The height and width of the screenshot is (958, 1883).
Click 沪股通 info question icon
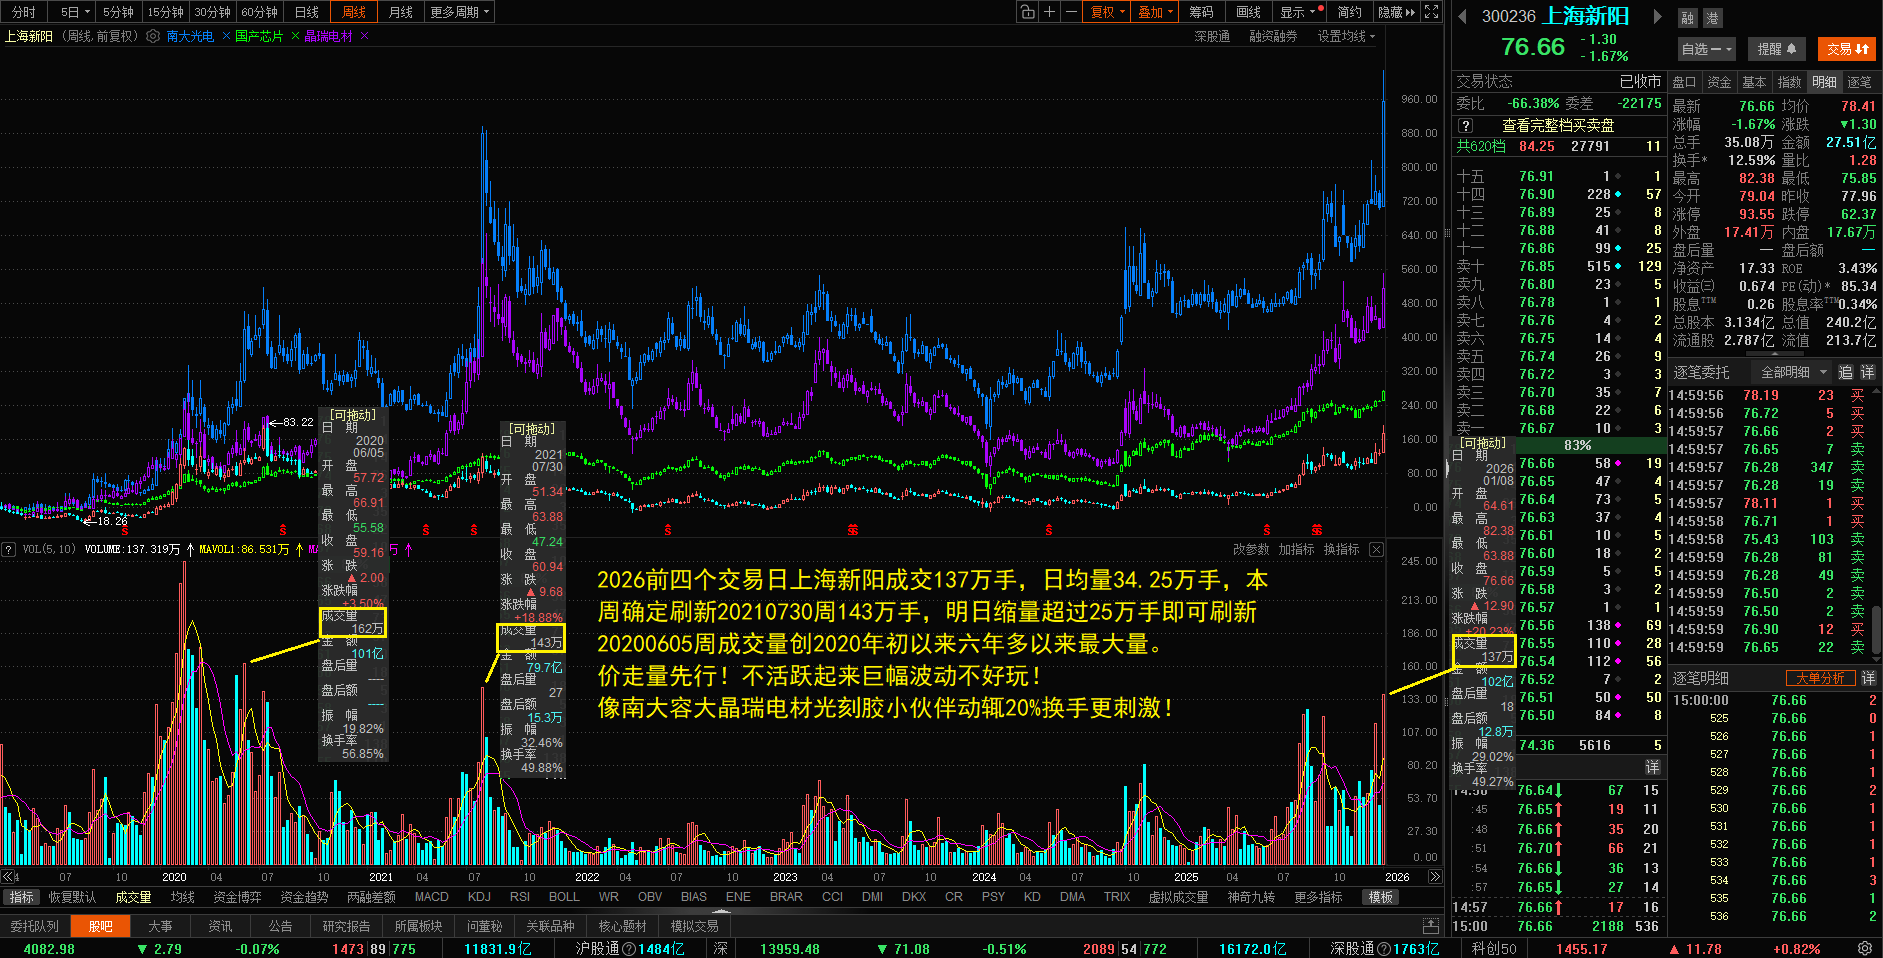pos(629,948)
